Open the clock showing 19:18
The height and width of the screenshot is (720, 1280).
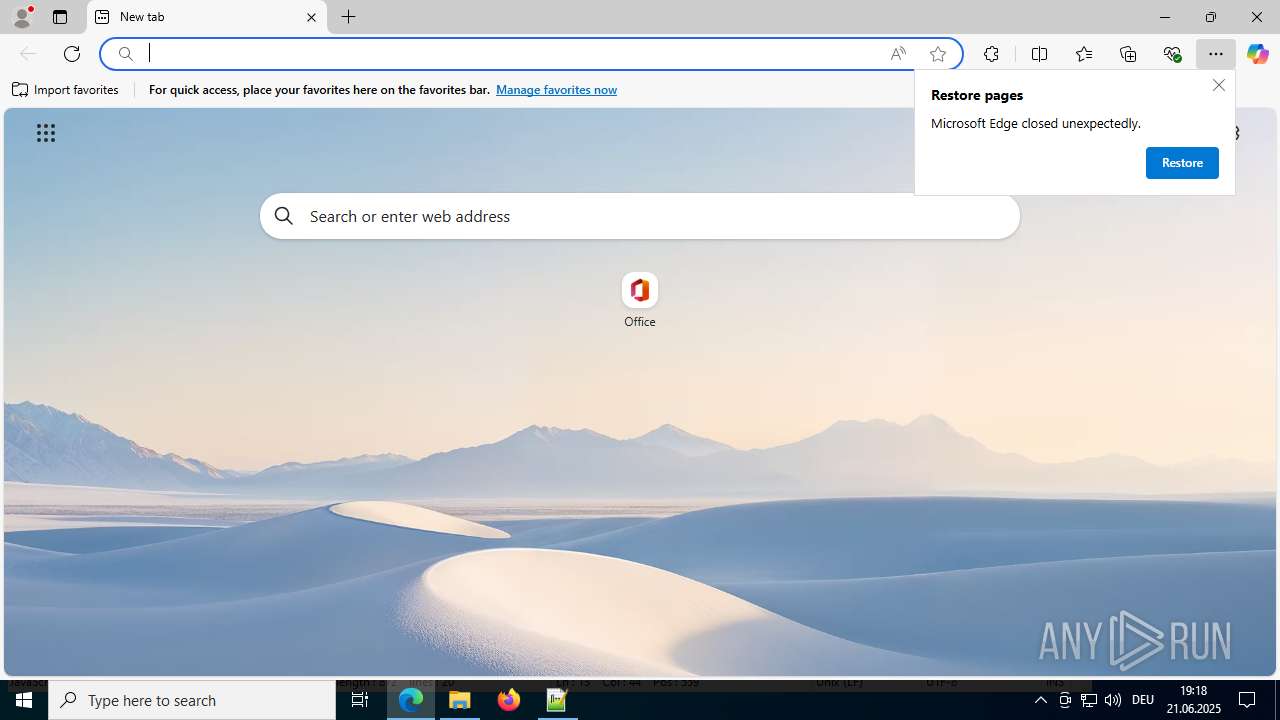click(x=1194, y=700)
